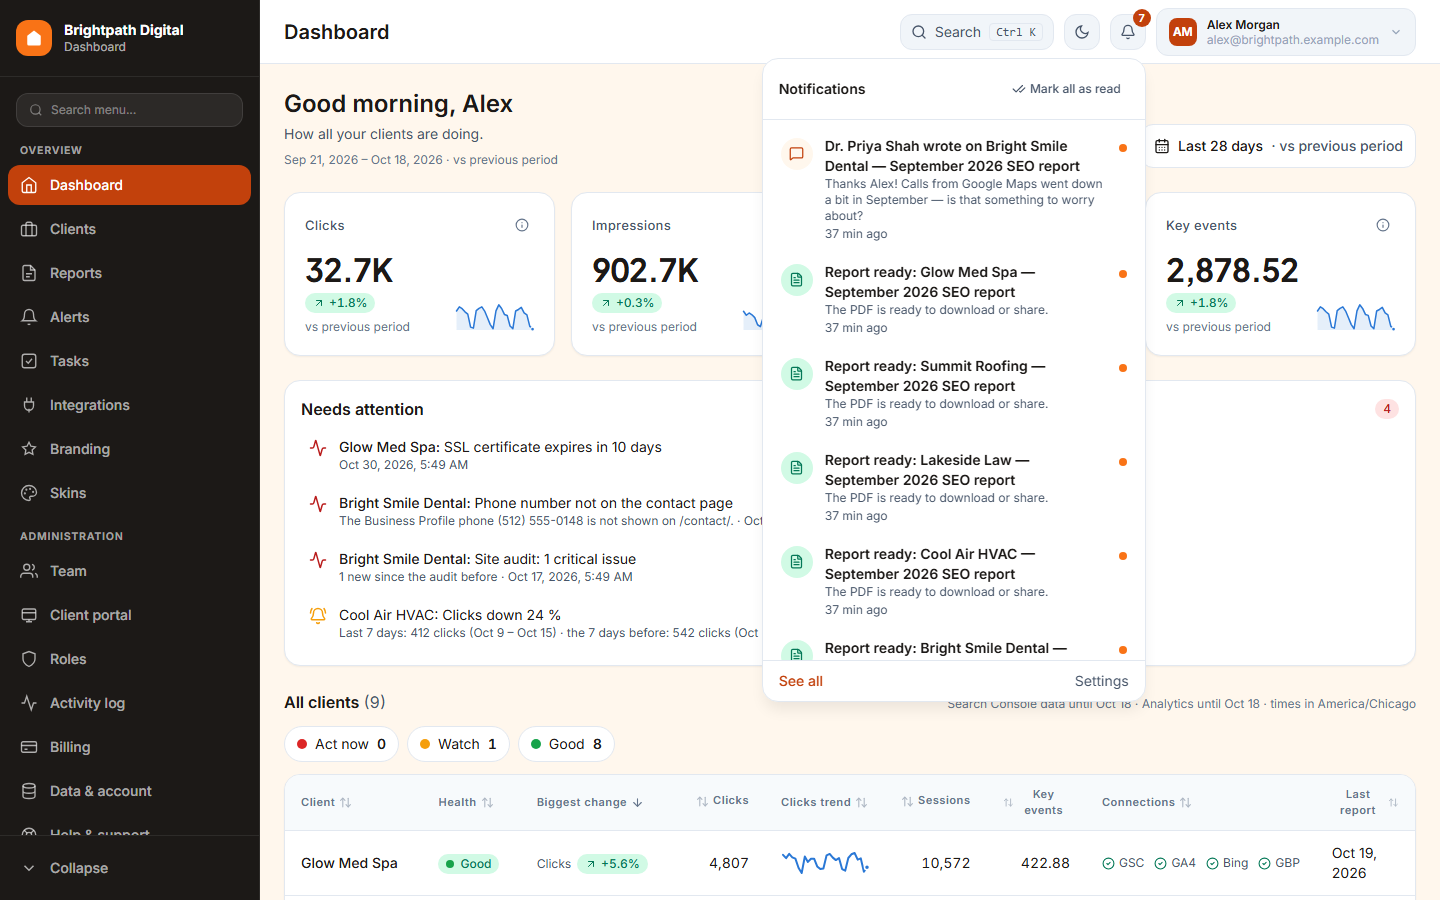Viewport: 1440px width, 900px height.
Task: Click the Lakeside Law report-ready document icon
Action: click(797, 468)
